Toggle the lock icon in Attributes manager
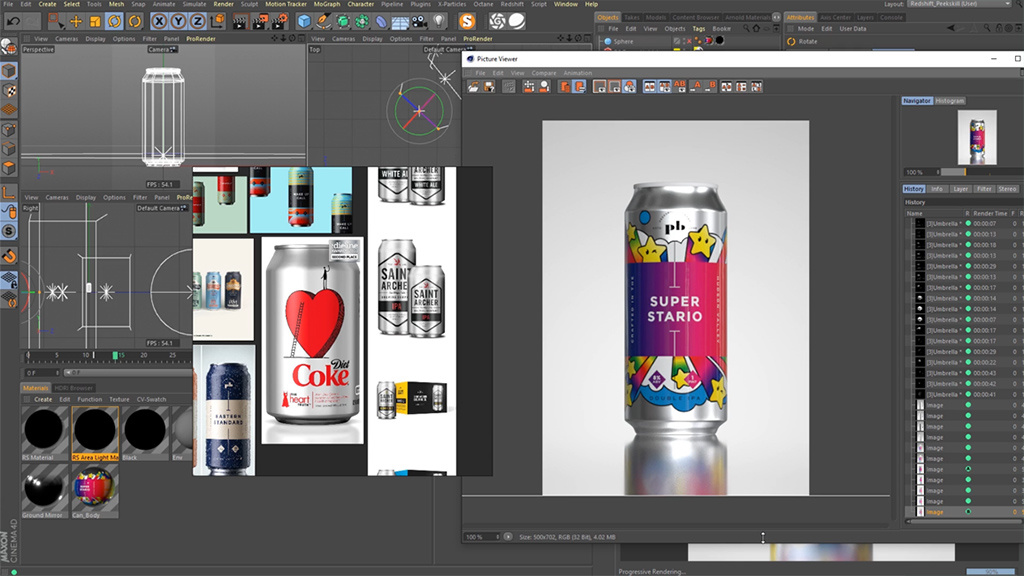Screen dimensions: 1024x576 pyautogui.click(x=998, y=29)
